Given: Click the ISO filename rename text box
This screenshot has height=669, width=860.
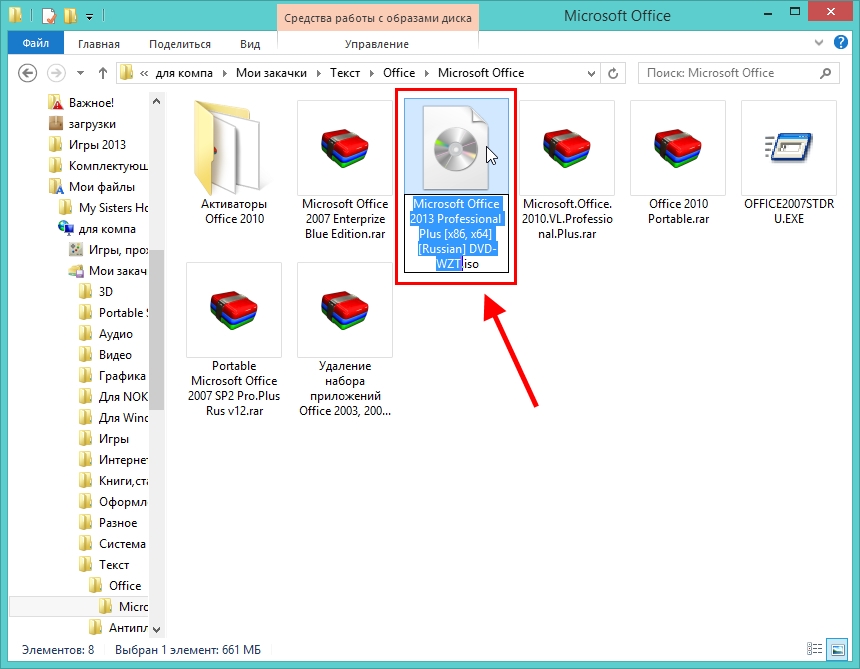Looking at the screenshot, I should [x=456, y=234].
